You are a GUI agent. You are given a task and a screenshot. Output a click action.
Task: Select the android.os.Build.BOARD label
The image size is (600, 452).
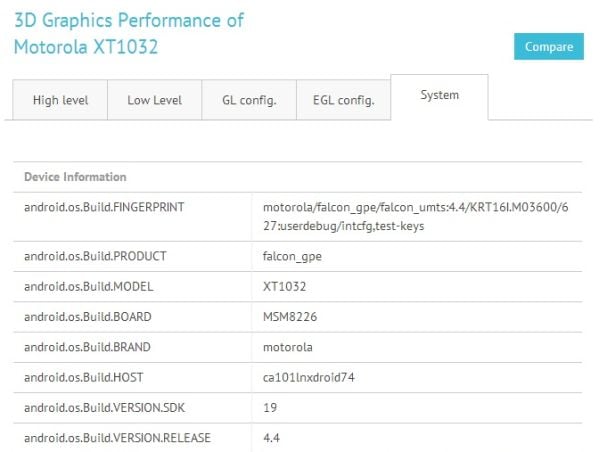(88, 317)
